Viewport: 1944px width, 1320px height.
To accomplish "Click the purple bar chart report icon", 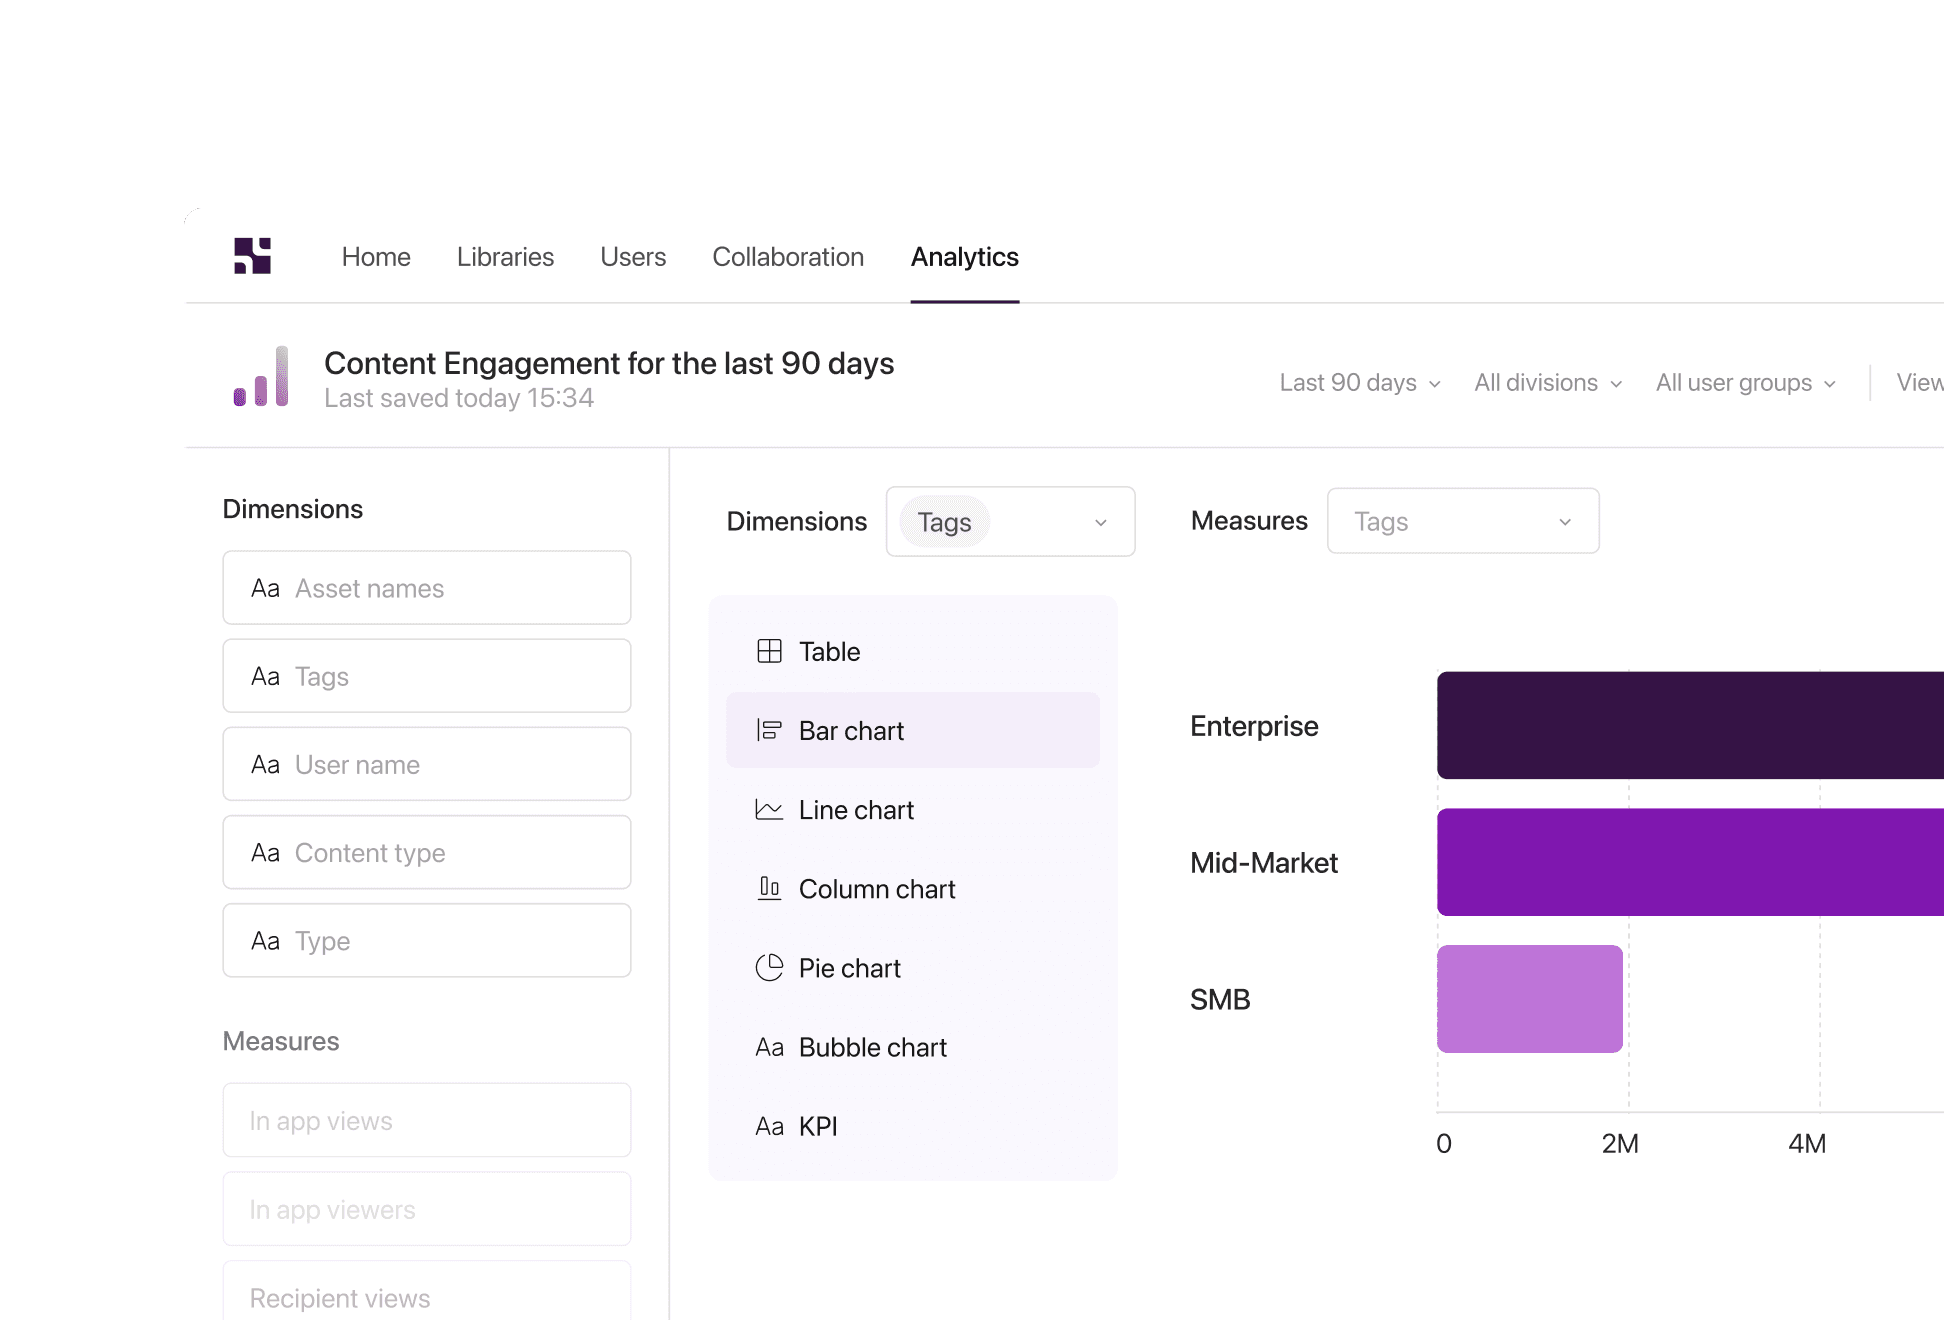I will [x=261, y=377].
